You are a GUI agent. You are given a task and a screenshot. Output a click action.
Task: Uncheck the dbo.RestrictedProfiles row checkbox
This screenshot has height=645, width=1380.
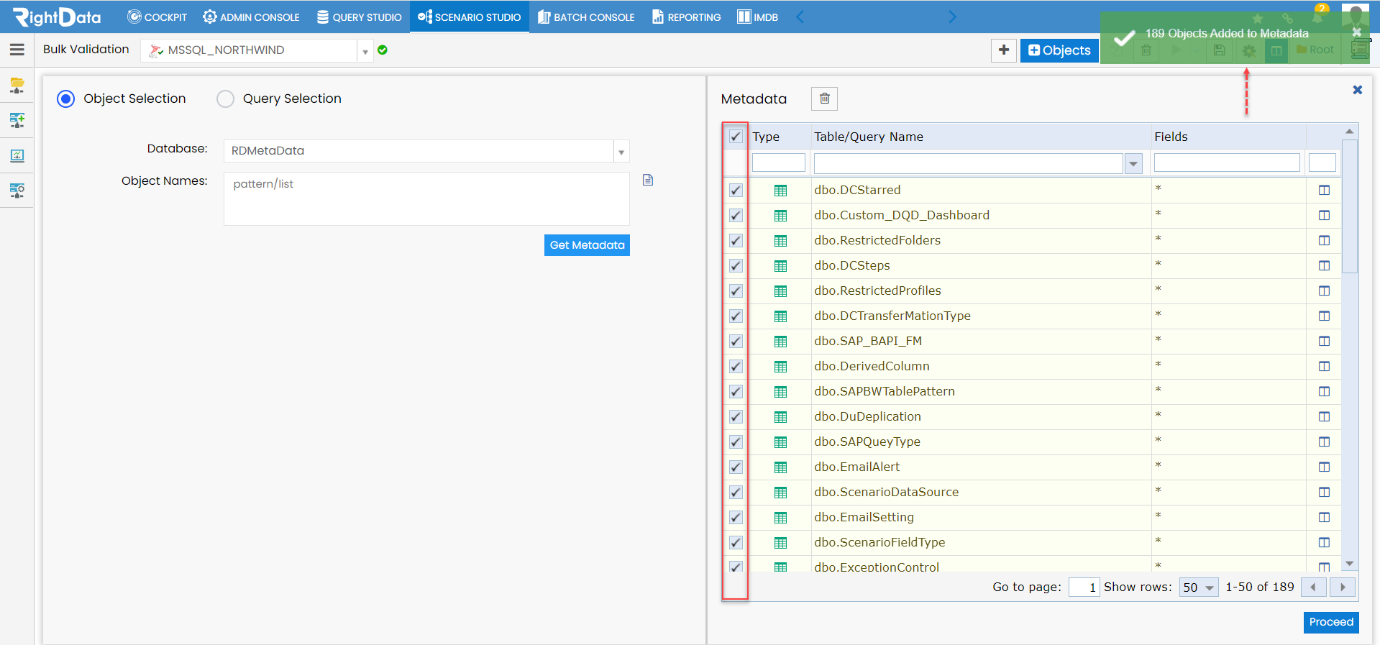[736, 291]
